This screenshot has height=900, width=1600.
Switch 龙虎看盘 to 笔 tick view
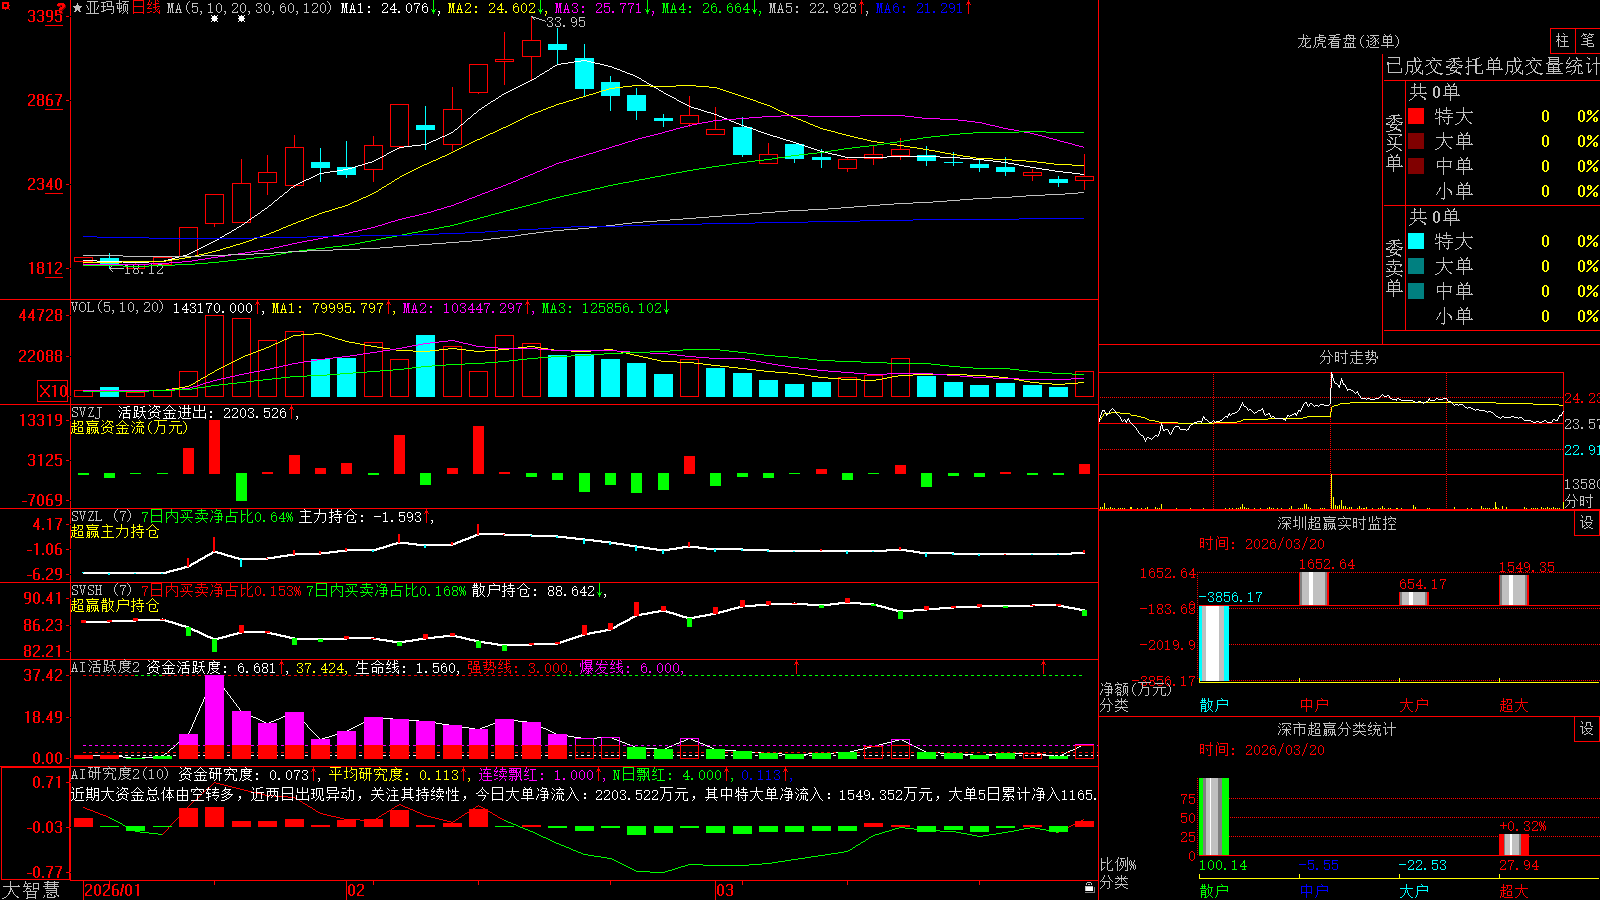[x=1587, y=40]
